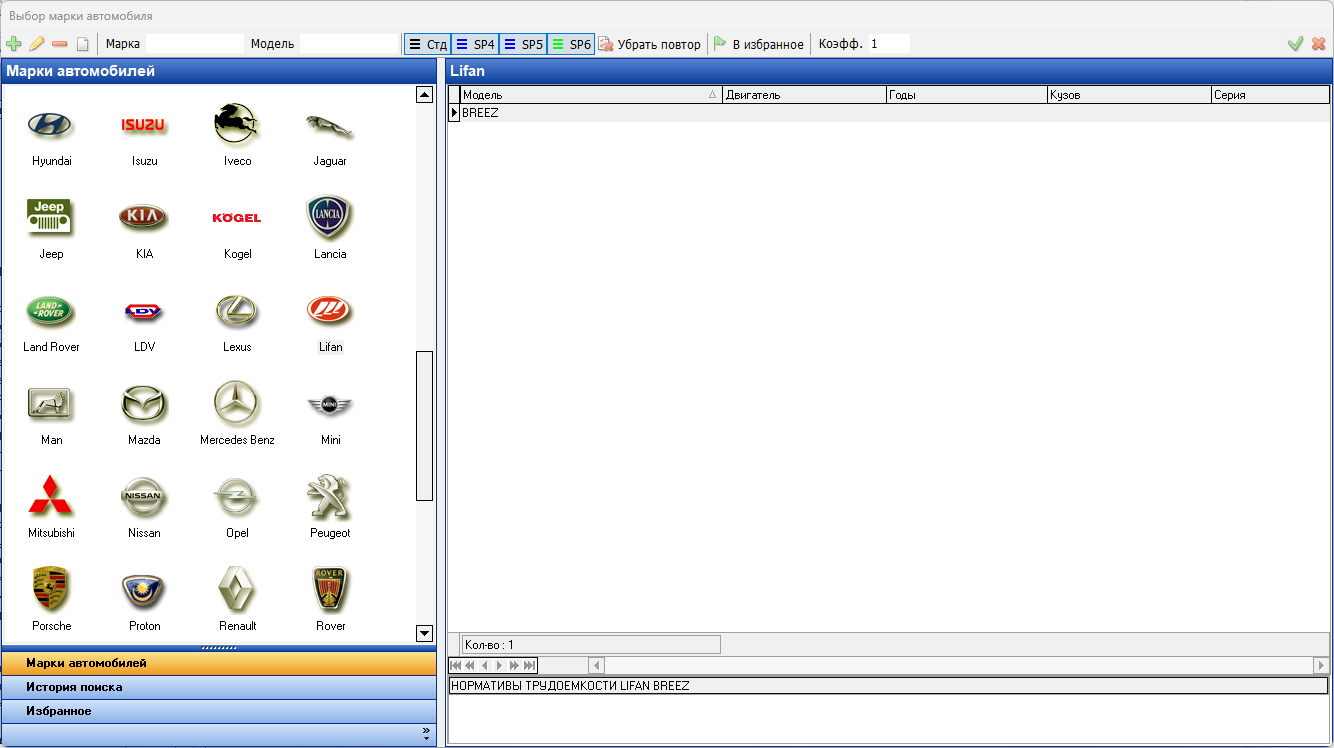The width and height of the screenshot is (1334, 748).
Task: Focus the Марка input field
Action: 195,44
